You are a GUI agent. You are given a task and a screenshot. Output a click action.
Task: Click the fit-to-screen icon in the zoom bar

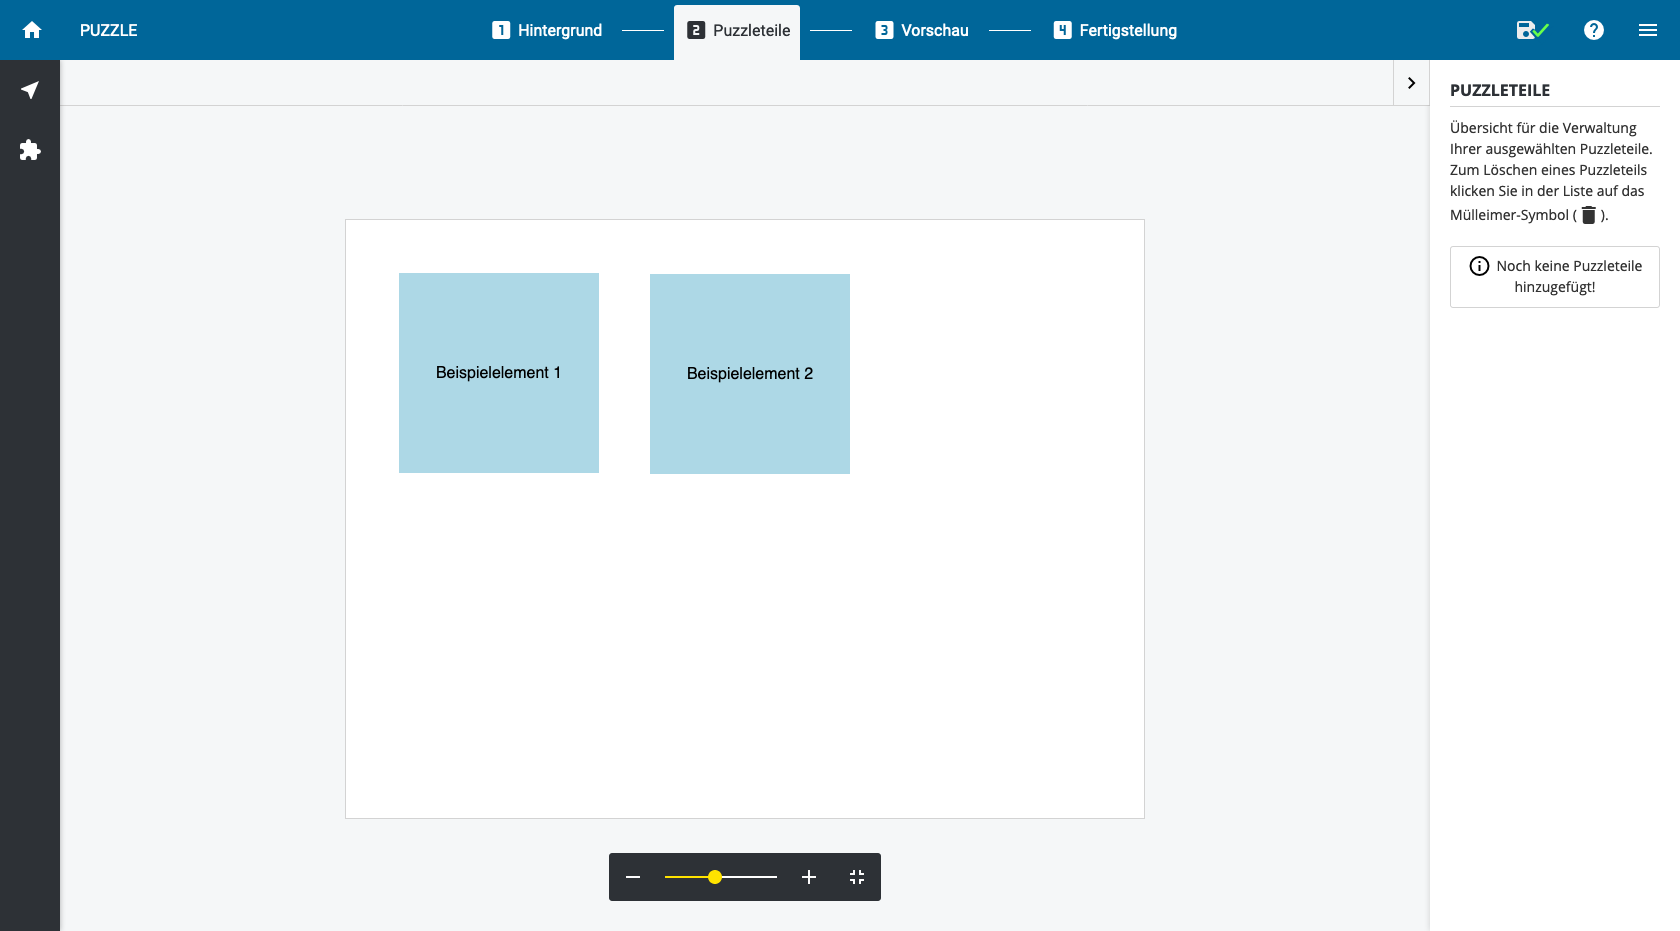pos(857,877)
